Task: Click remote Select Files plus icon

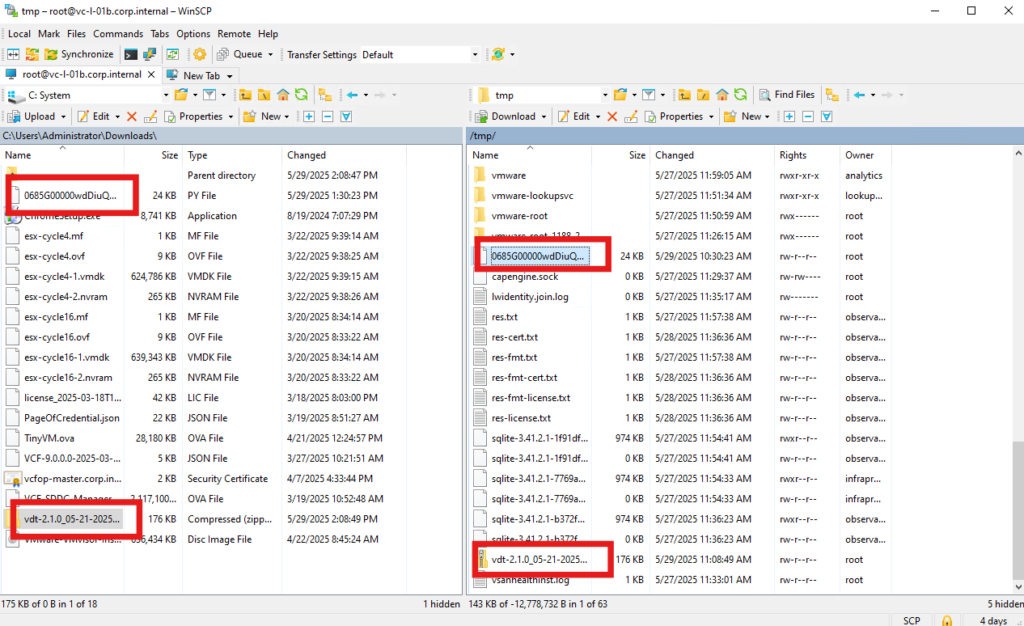Action: click(x=790, y=116)
